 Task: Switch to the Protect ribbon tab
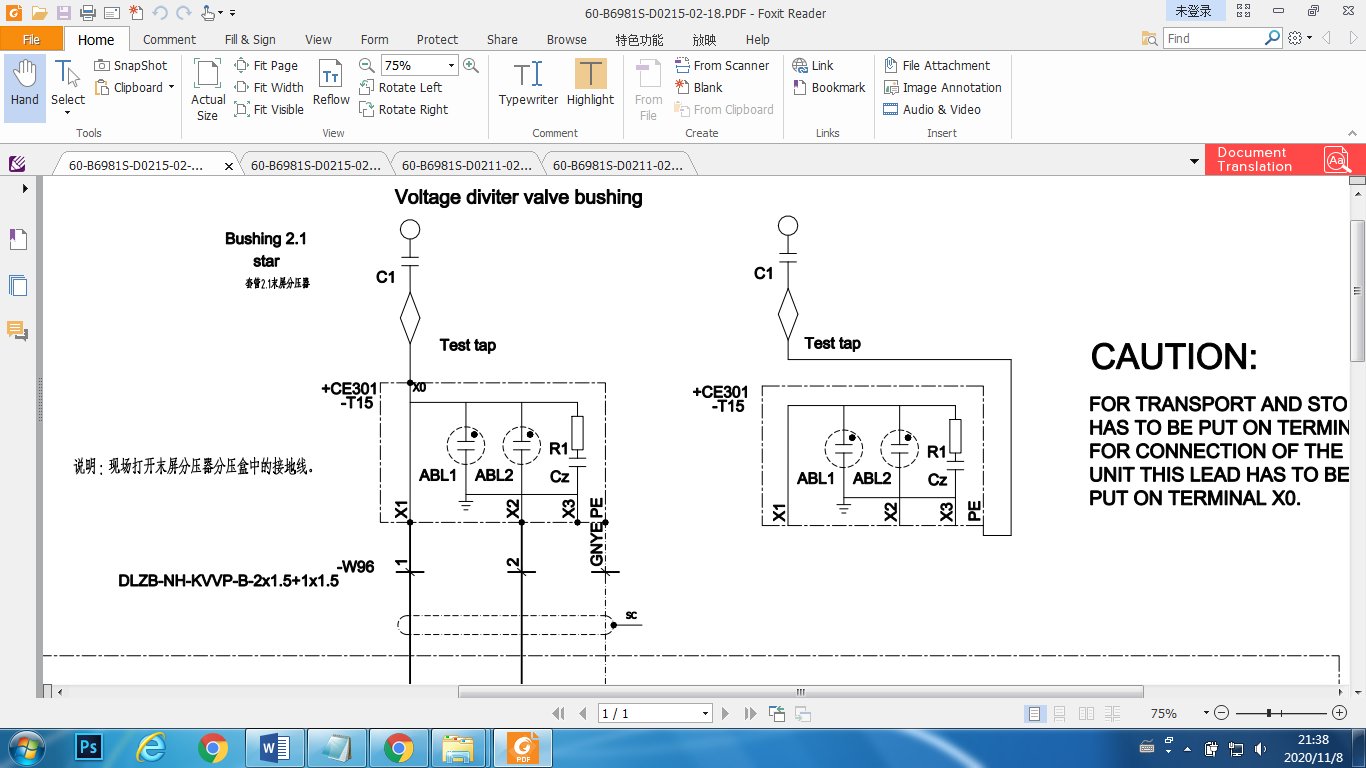click(x=437, y=39)
